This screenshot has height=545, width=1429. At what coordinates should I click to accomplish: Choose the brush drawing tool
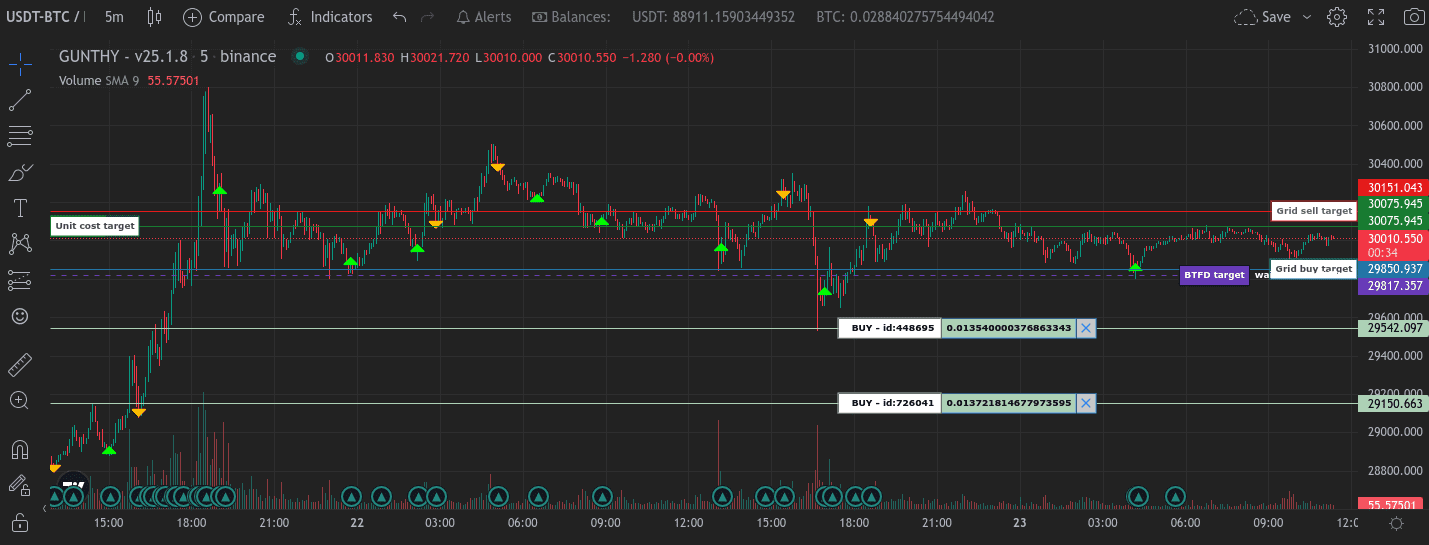pyautogui.click(x=20, y=173)
